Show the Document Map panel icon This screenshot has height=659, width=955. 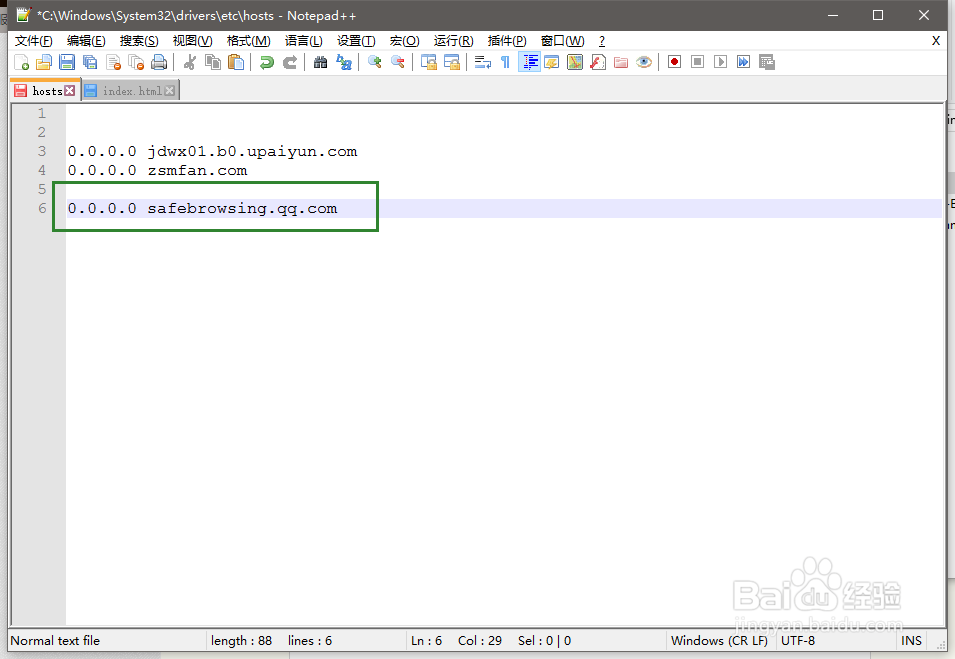point(575,62)
